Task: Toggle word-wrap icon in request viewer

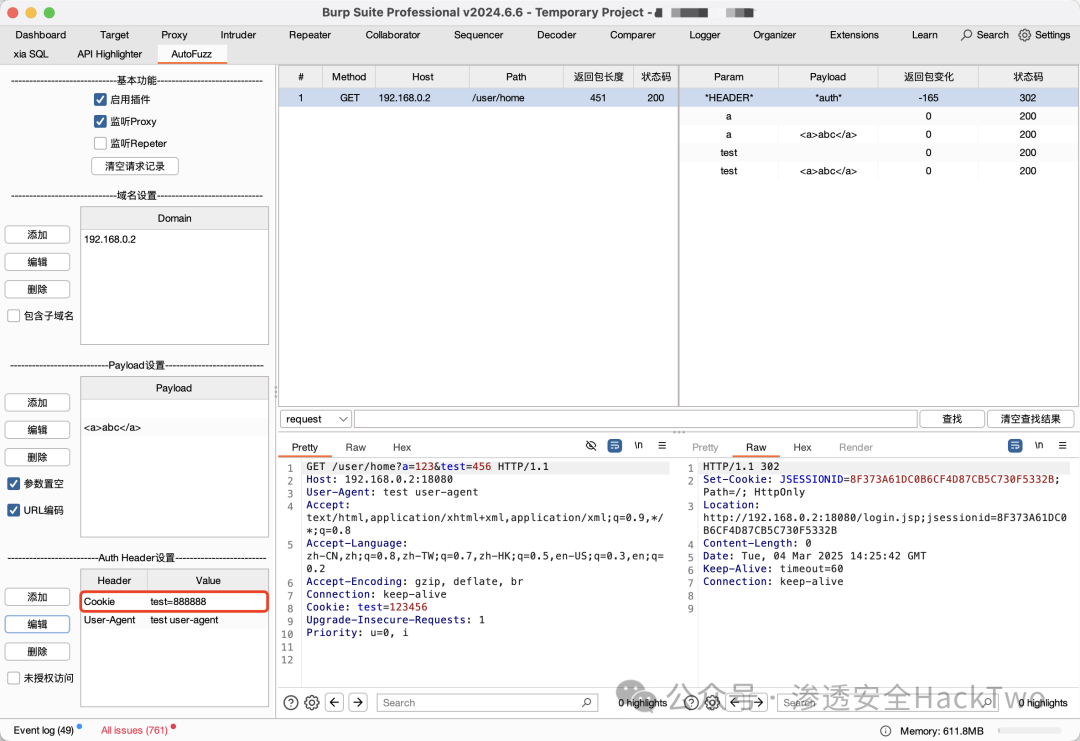Action: [x=614, y=446]
